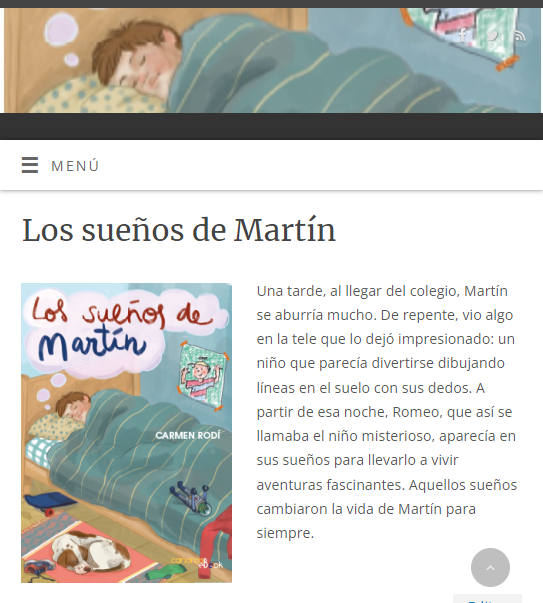543x603 pixels.
Task: Open the Facebook social icon
Action: tap(463, 35)
